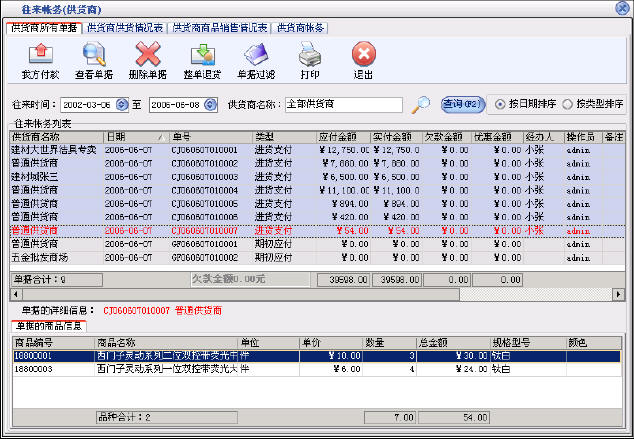Select the product row 18800003

[36, 367]
